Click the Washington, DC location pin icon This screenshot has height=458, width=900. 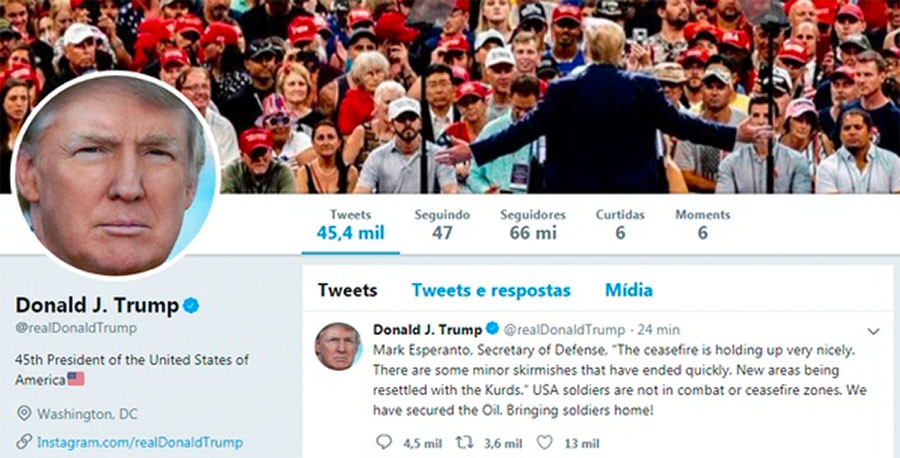24,413
